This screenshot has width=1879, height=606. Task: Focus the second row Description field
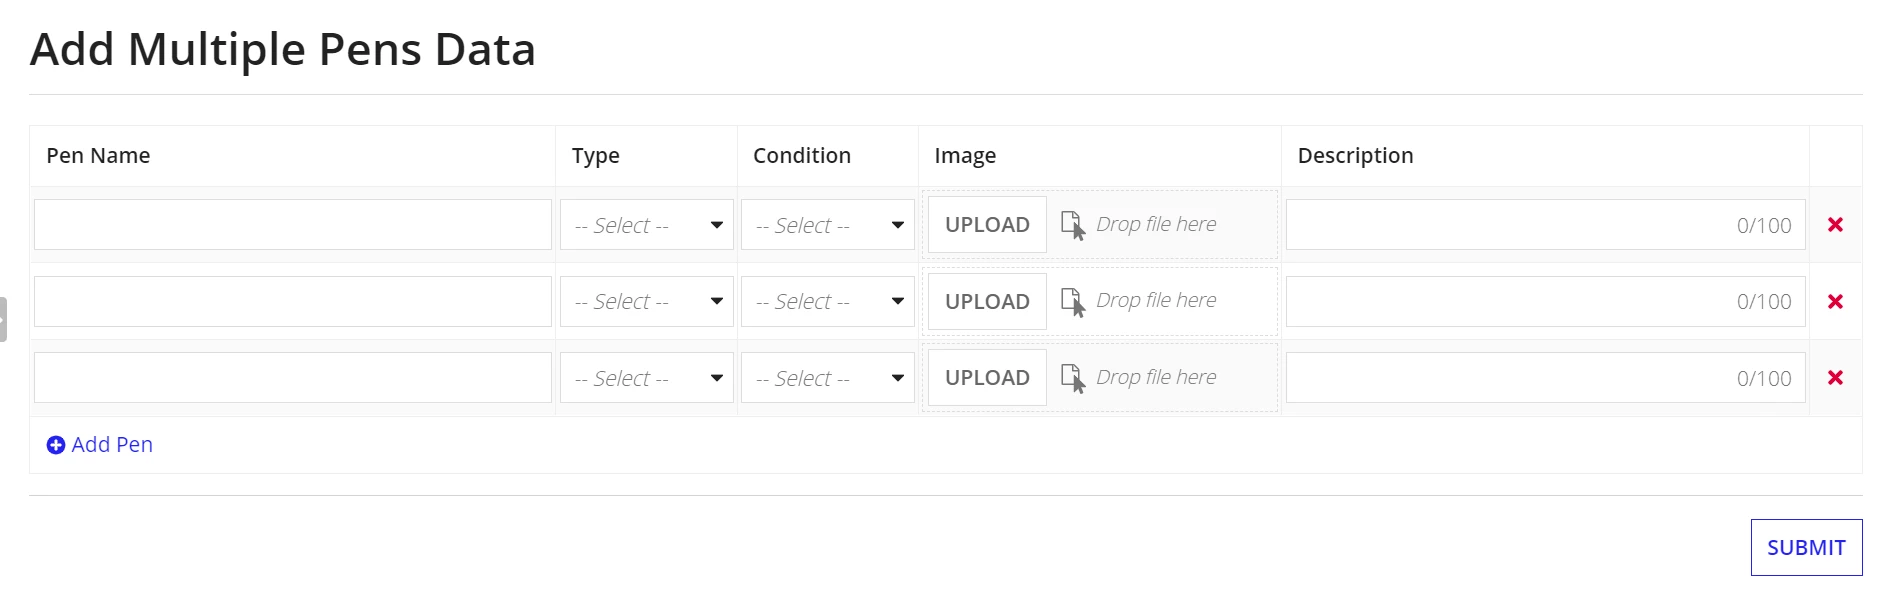click(1546, 301)
